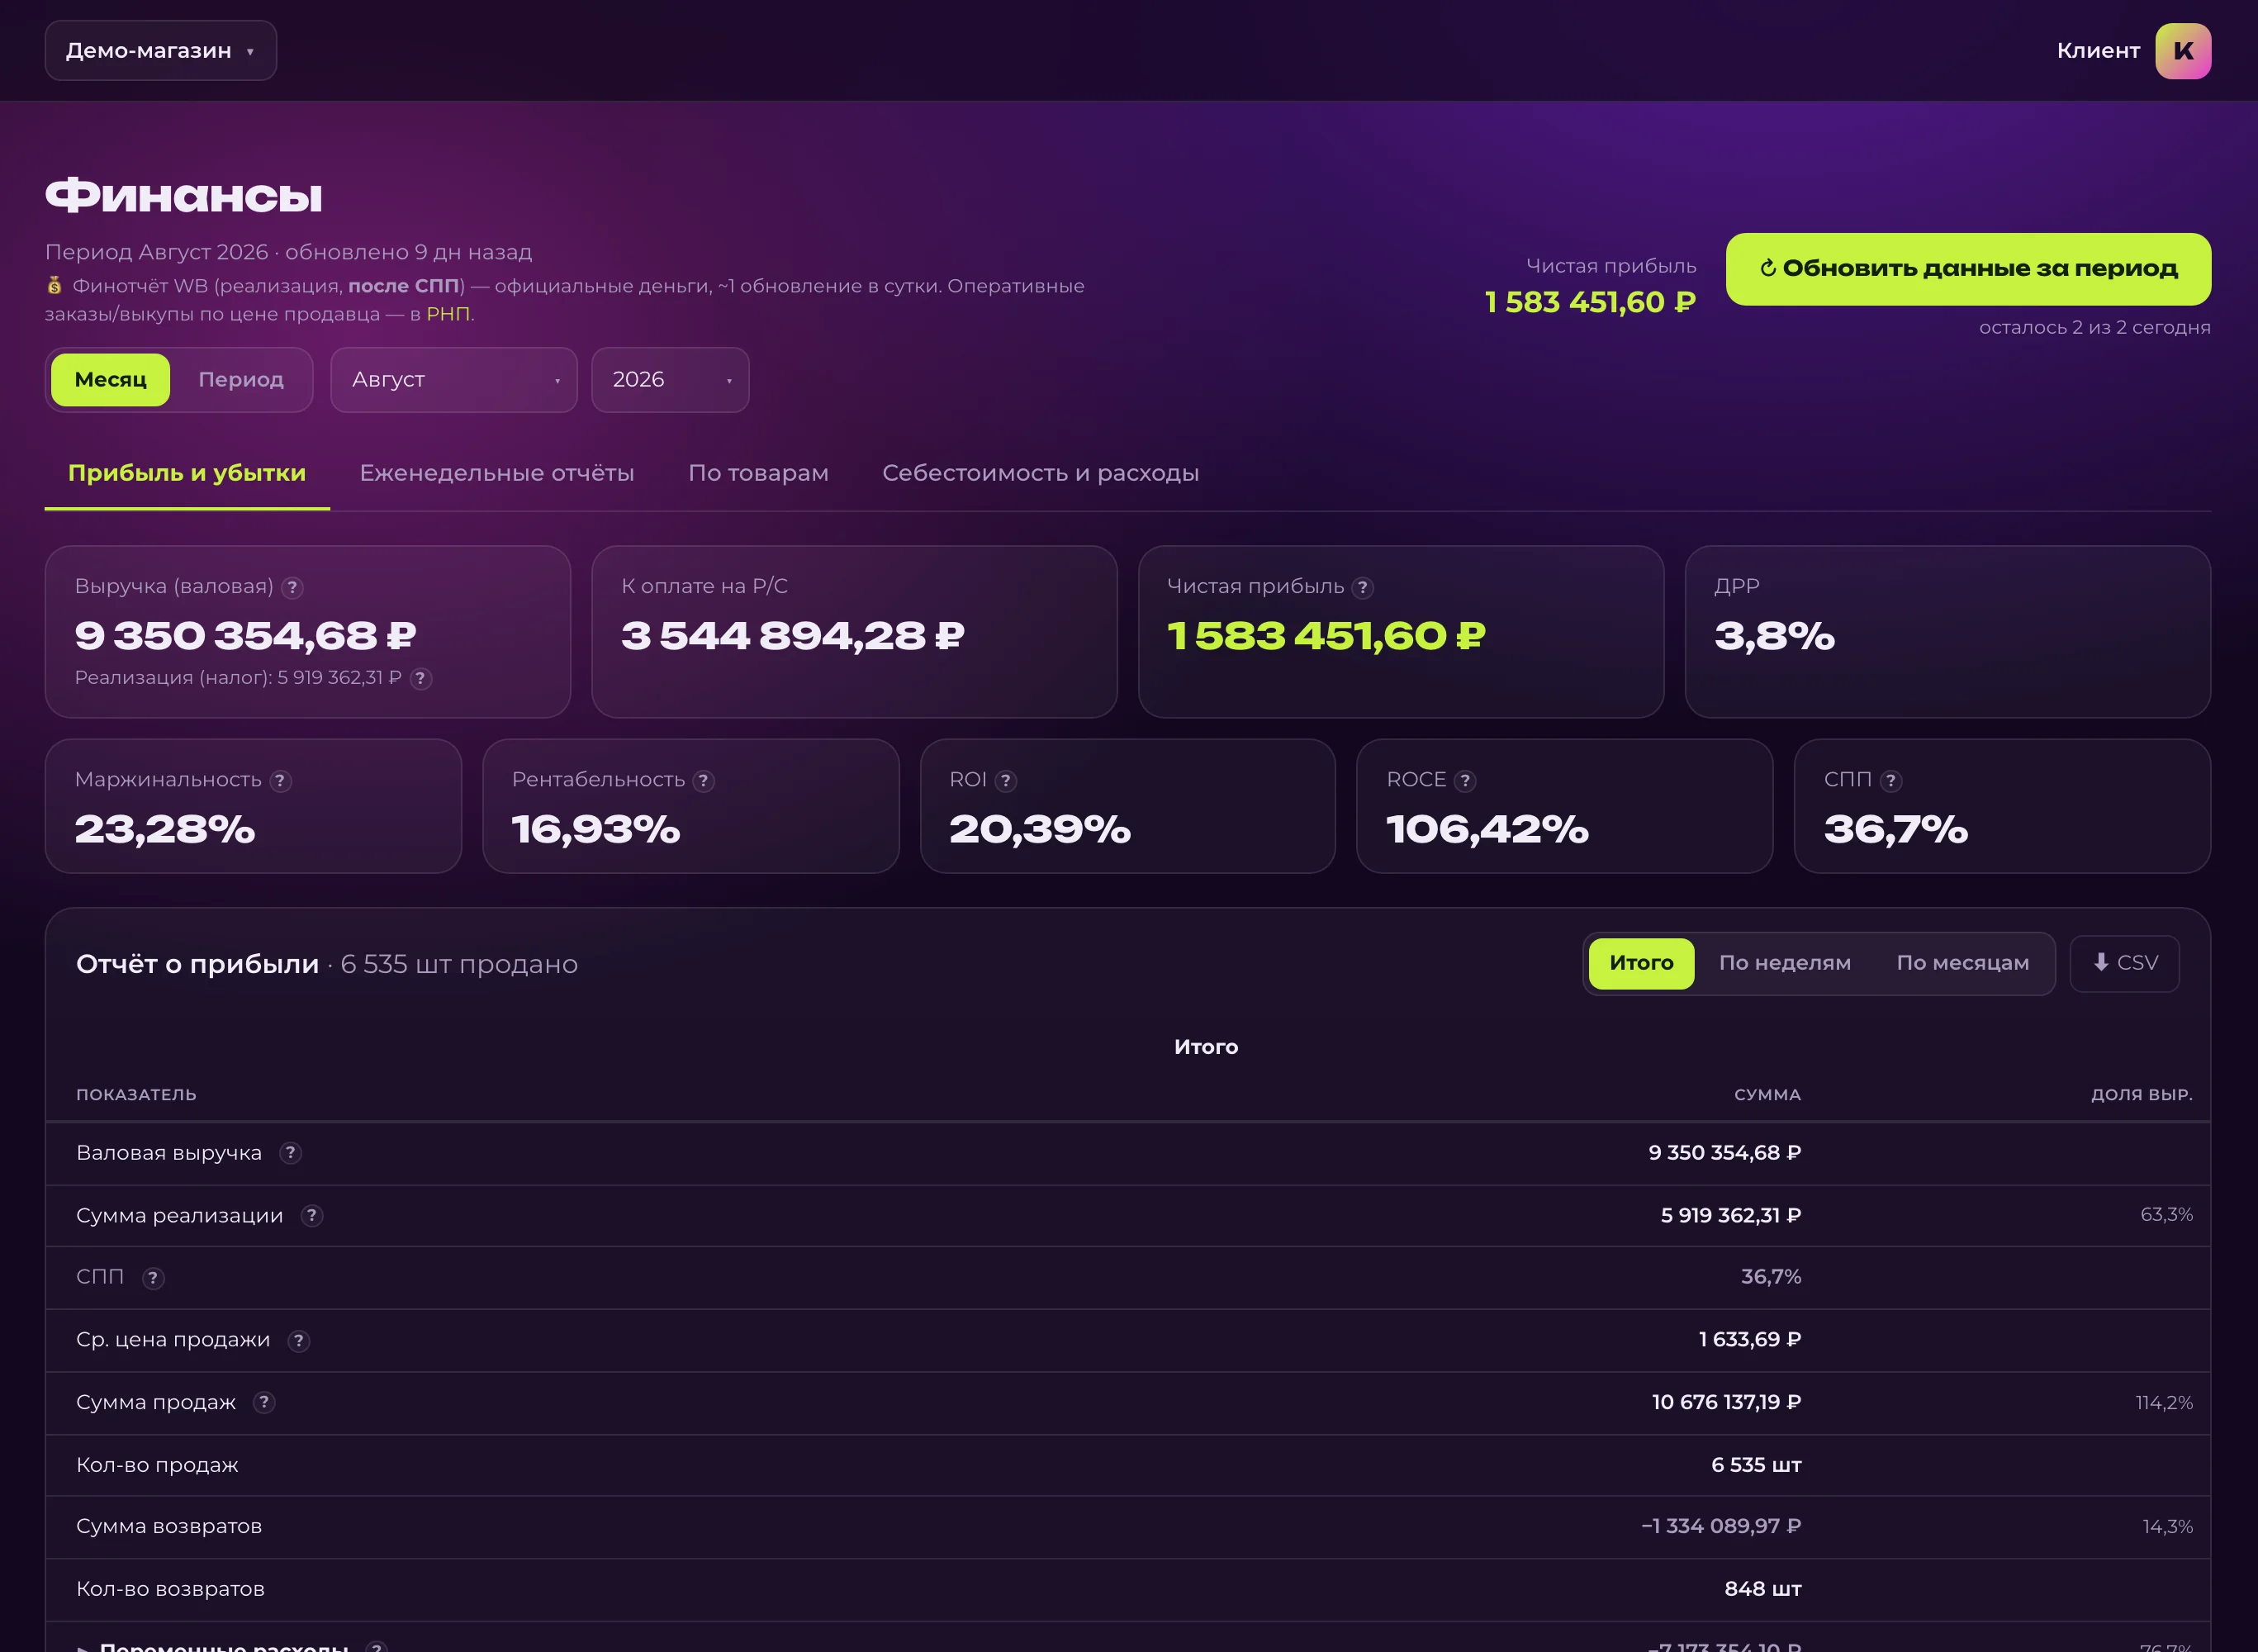The width and height of the screenshot is (2258, 1652).
Task: Click the ROCE question mark icon
Action: pyautogui.click(x=1465, y=781)
